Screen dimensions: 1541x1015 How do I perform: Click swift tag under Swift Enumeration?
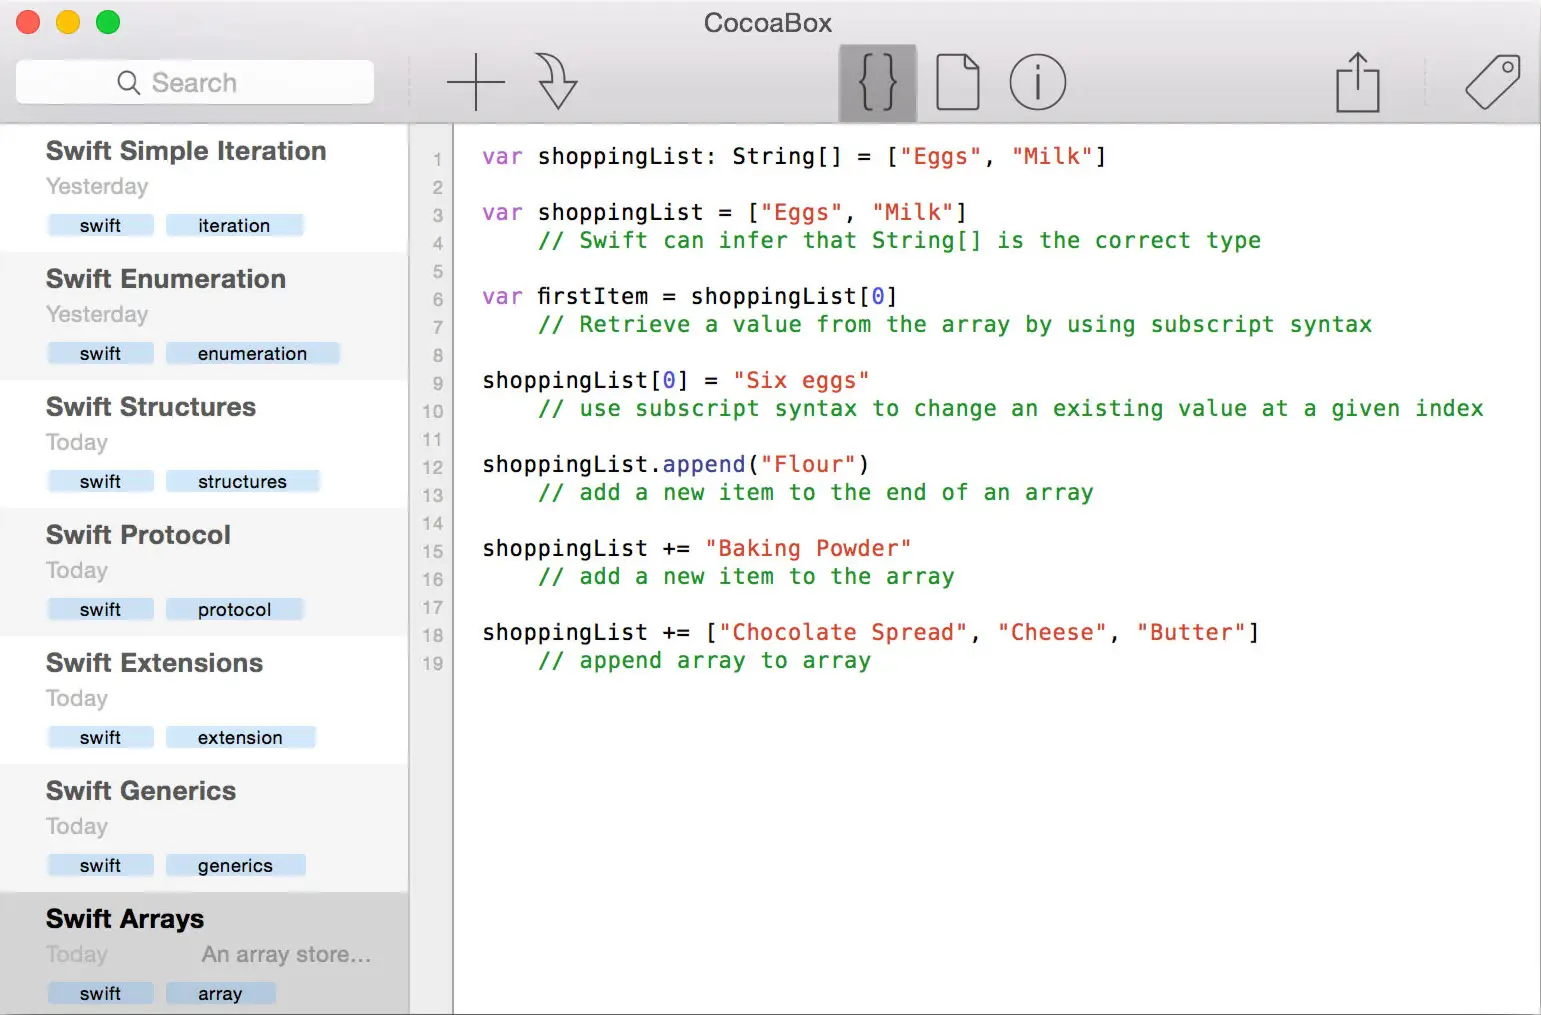[x=100, y=354]
